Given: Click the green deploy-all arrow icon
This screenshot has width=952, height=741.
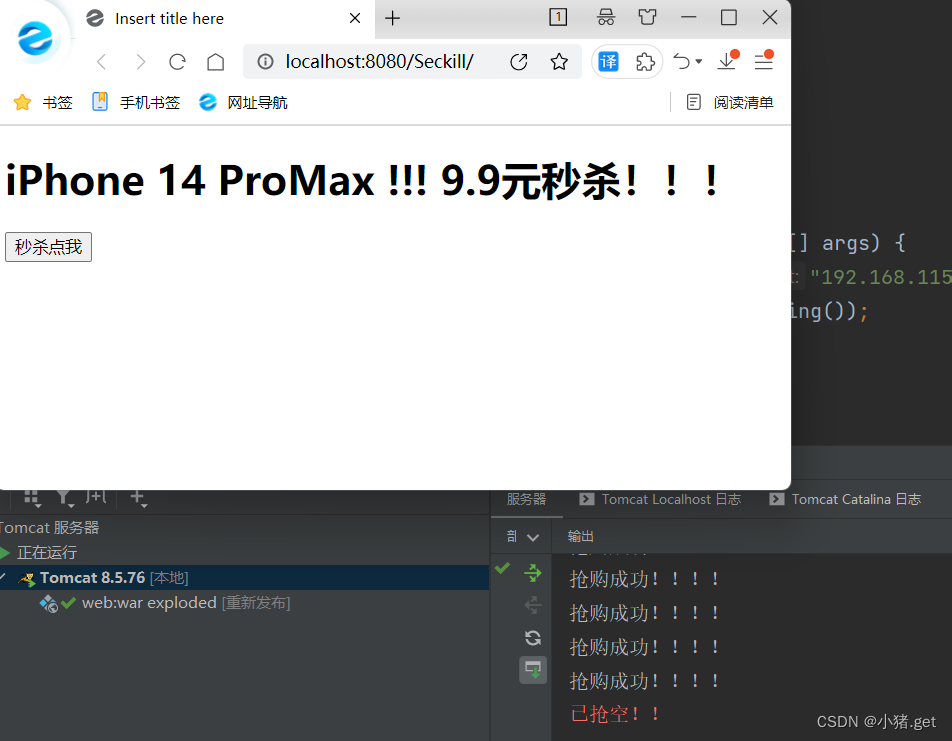Looking at the screenshot, I should coord(532,573).
